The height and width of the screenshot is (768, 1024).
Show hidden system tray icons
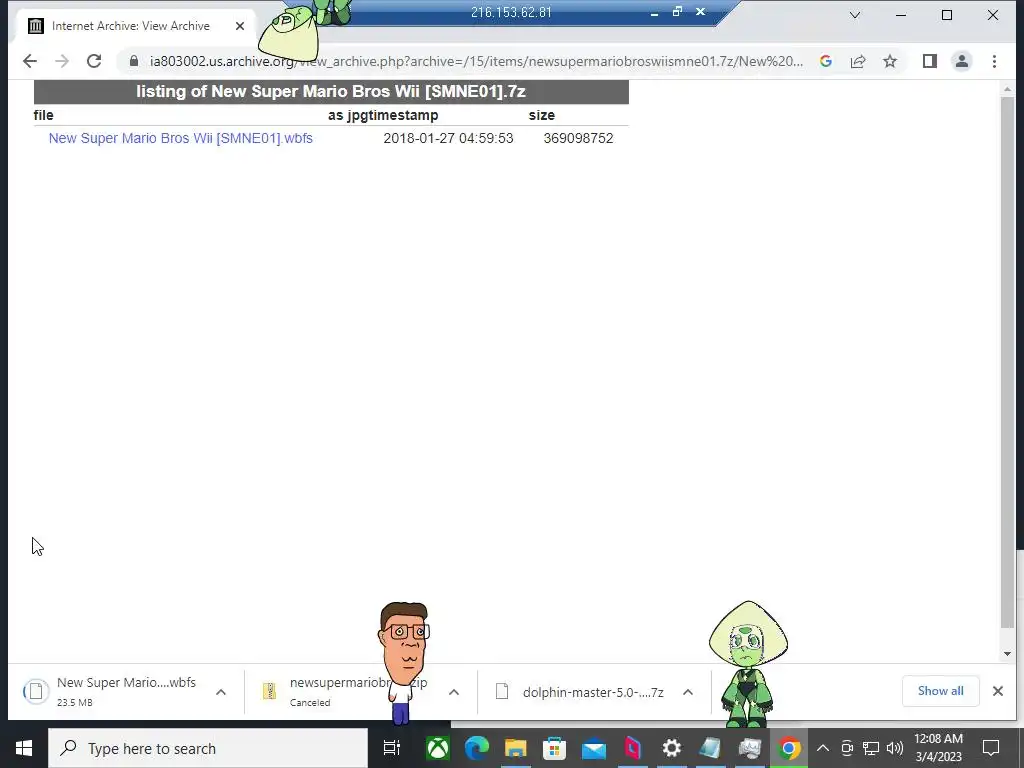coord(823,748)
